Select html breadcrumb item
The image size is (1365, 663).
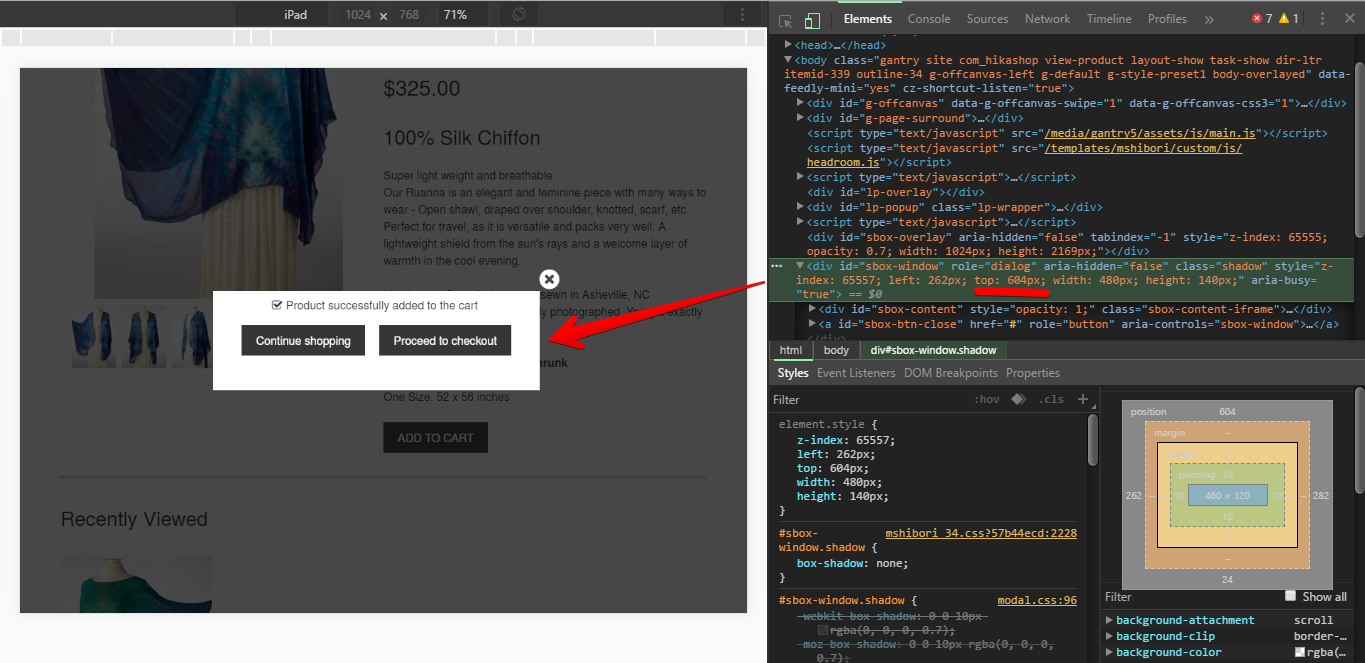point(791,350)
